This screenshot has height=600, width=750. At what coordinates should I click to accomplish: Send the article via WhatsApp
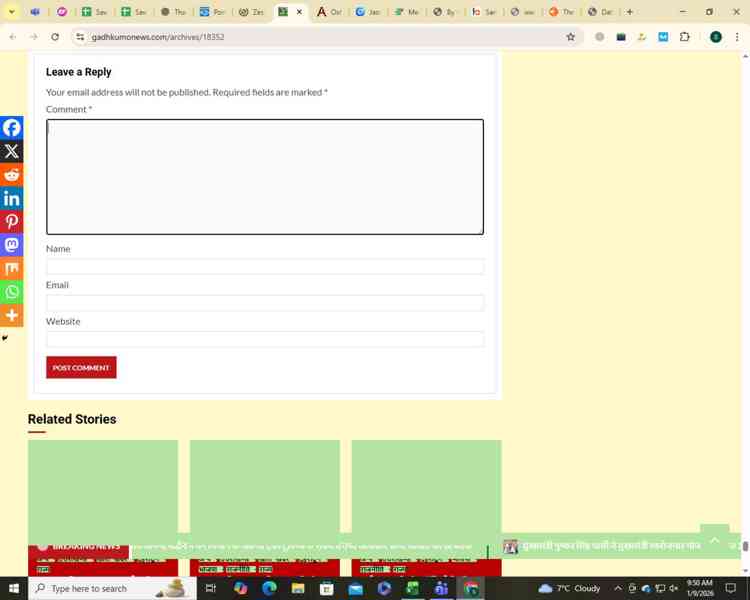(x=12, y=292)
